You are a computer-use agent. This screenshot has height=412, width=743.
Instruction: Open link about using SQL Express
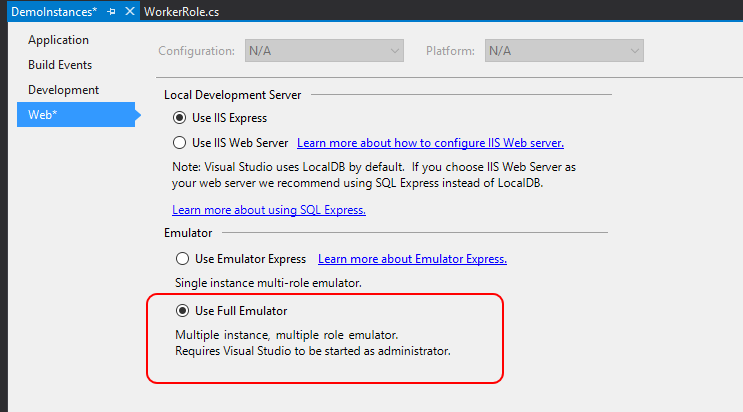(x=269, y=210)
